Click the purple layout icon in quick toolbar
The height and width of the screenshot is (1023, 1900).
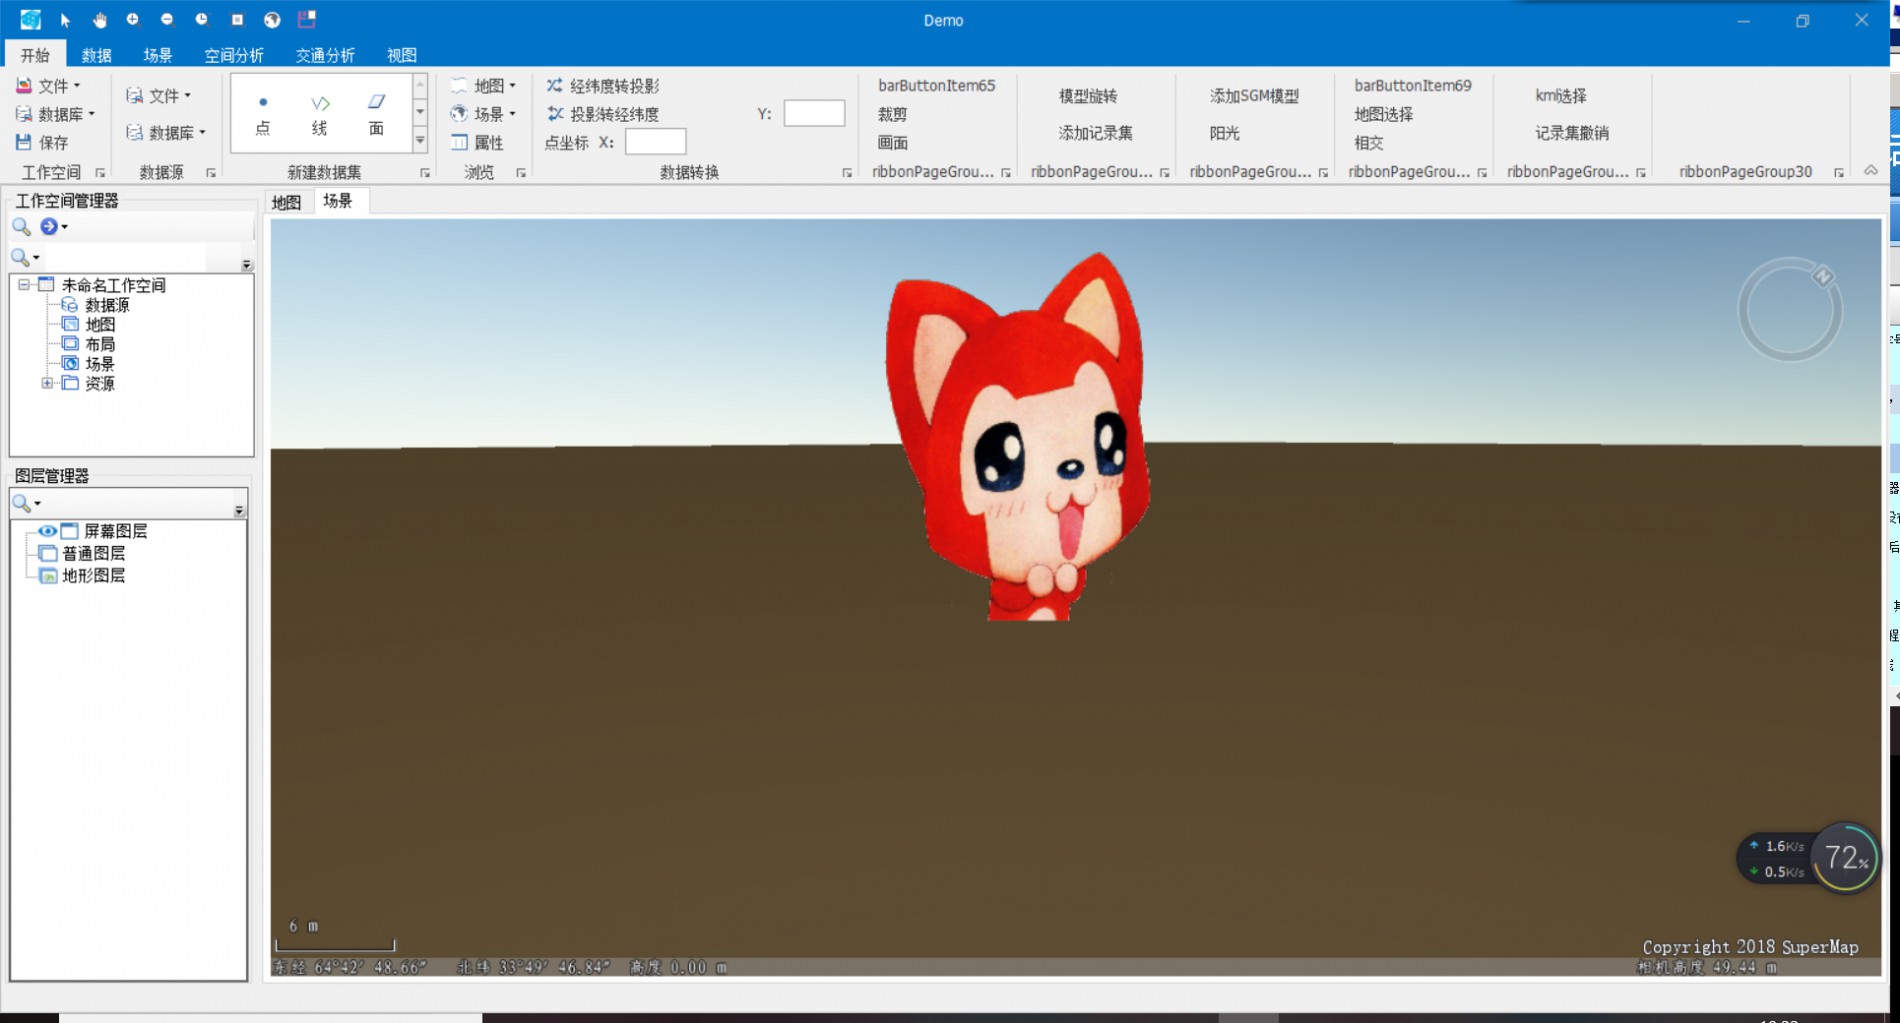[307, 19]
